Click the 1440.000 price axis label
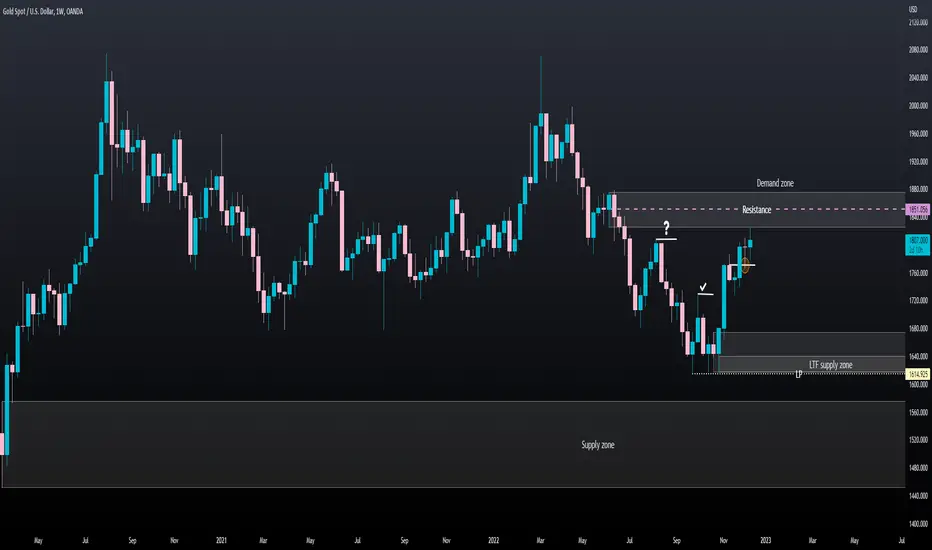Image resolution: width=932 pixels, height=550 pixels. point(918,496)
